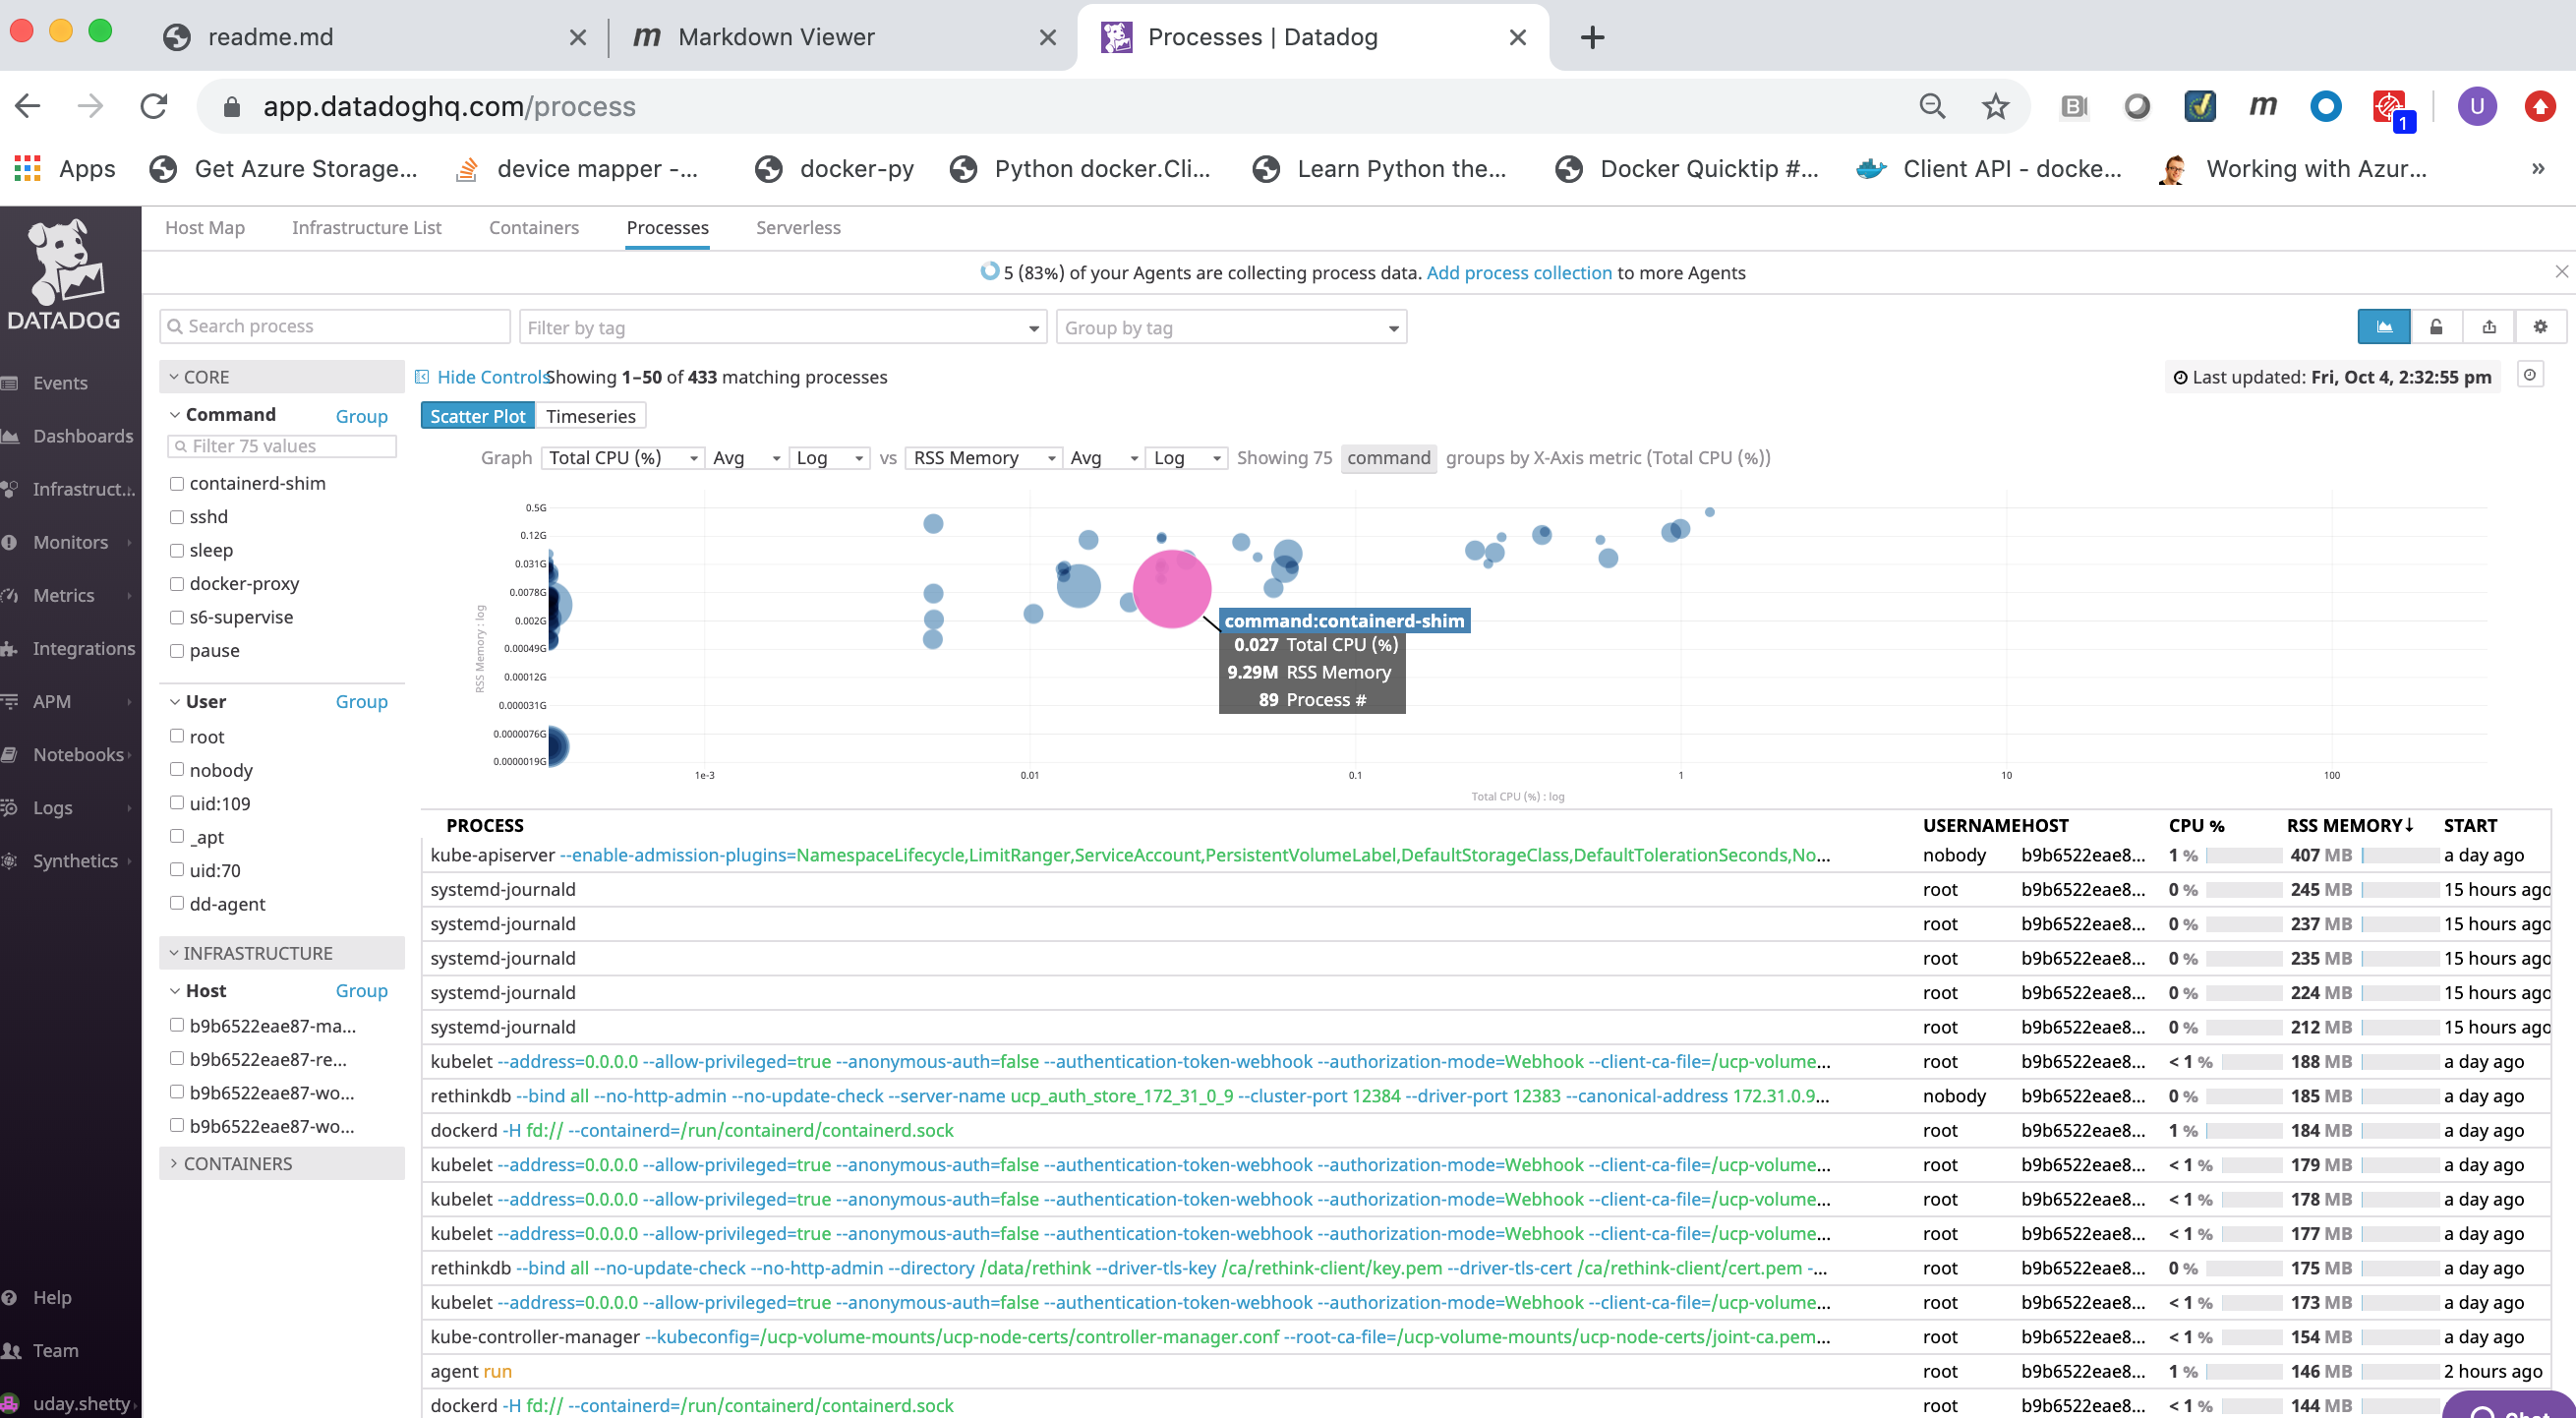Open Help in the sidebar
Viewport: 2576px width, 1418px height.
[x=52, y=1297]
